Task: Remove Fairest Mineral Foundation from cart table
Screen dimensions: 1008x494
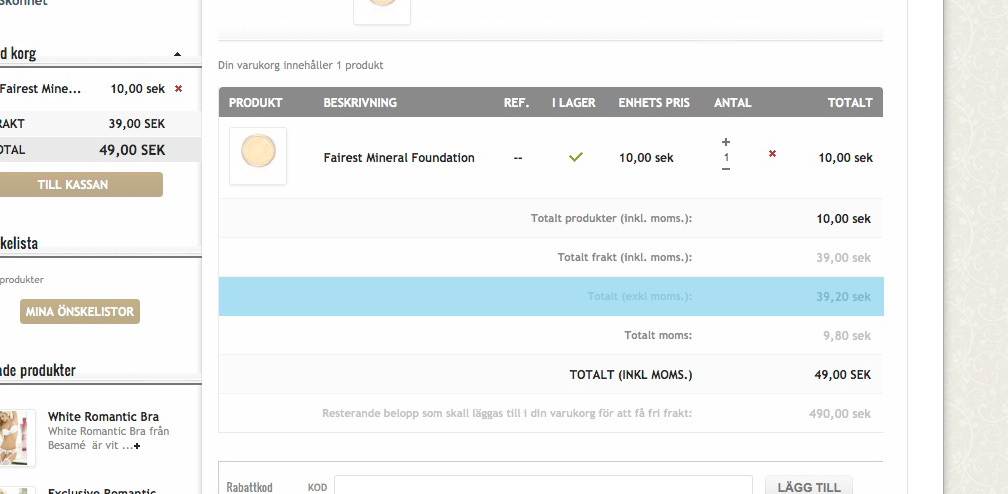Action: click(x=772, y=153)
